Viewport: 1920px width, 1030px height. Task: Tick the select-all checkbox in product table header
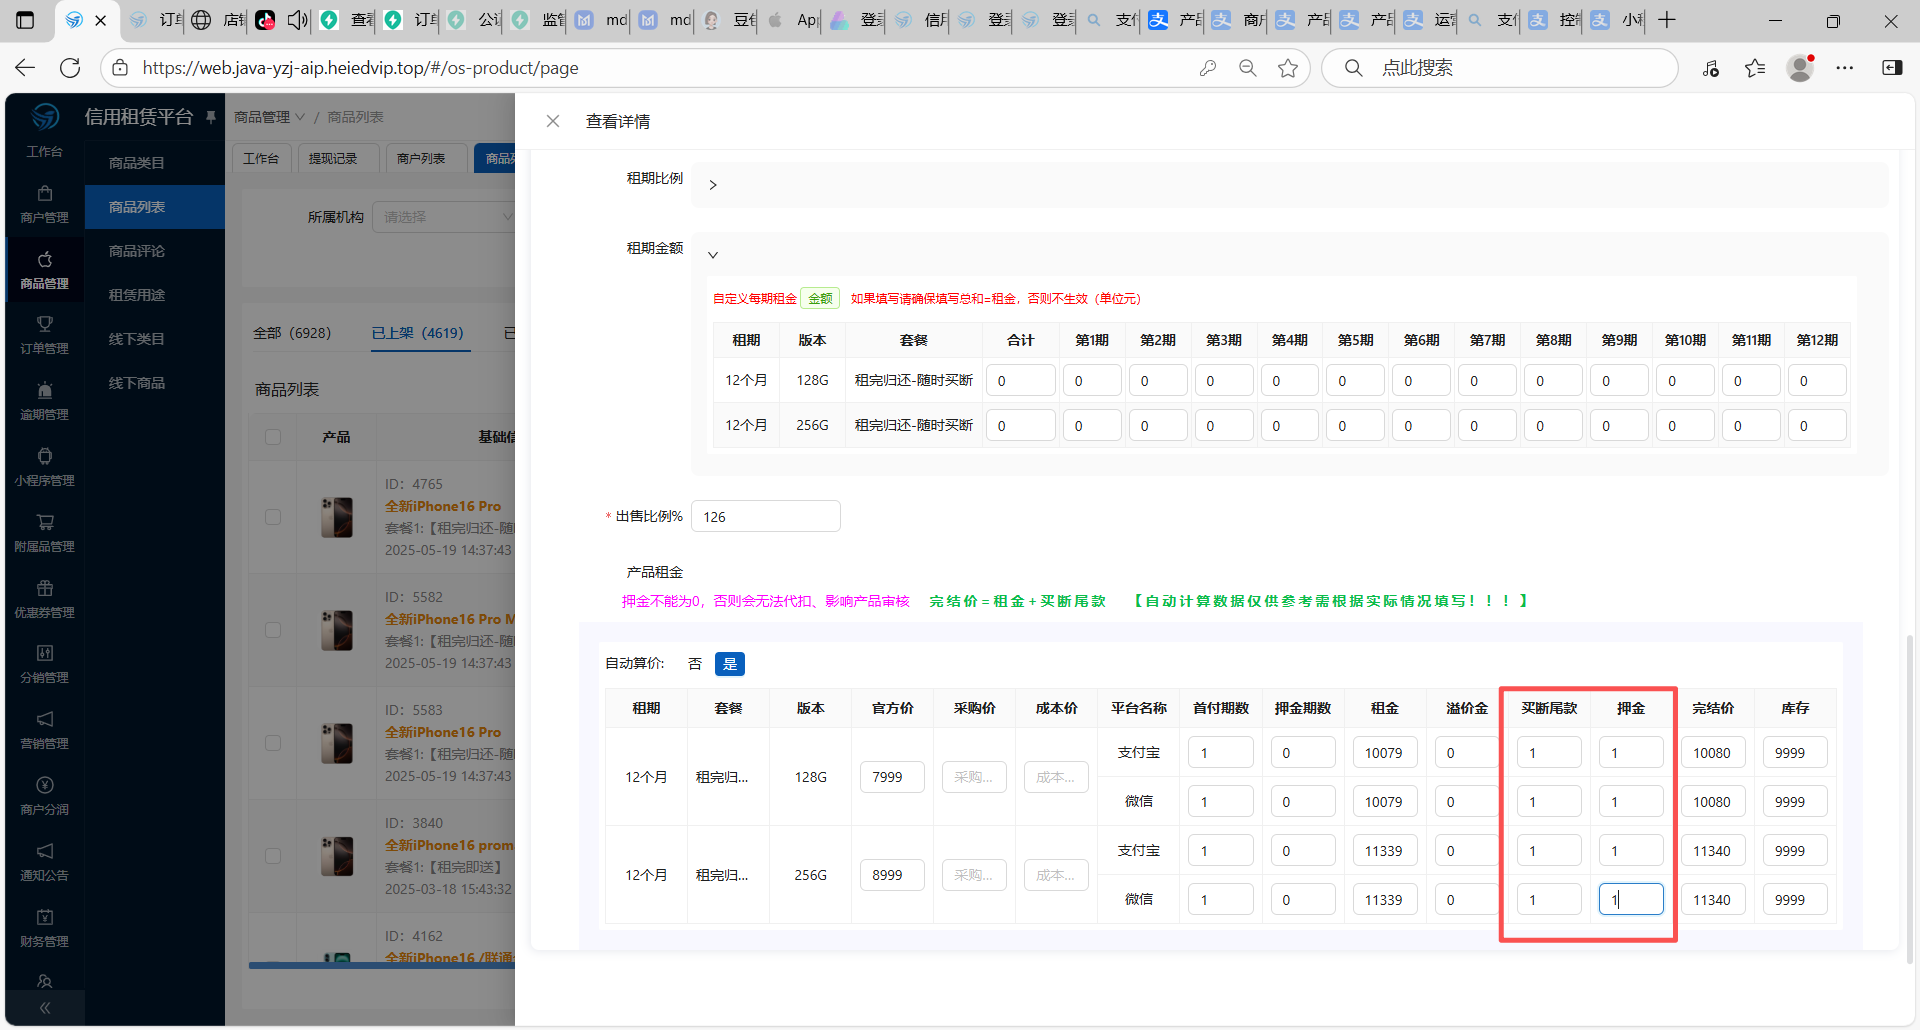273,437
